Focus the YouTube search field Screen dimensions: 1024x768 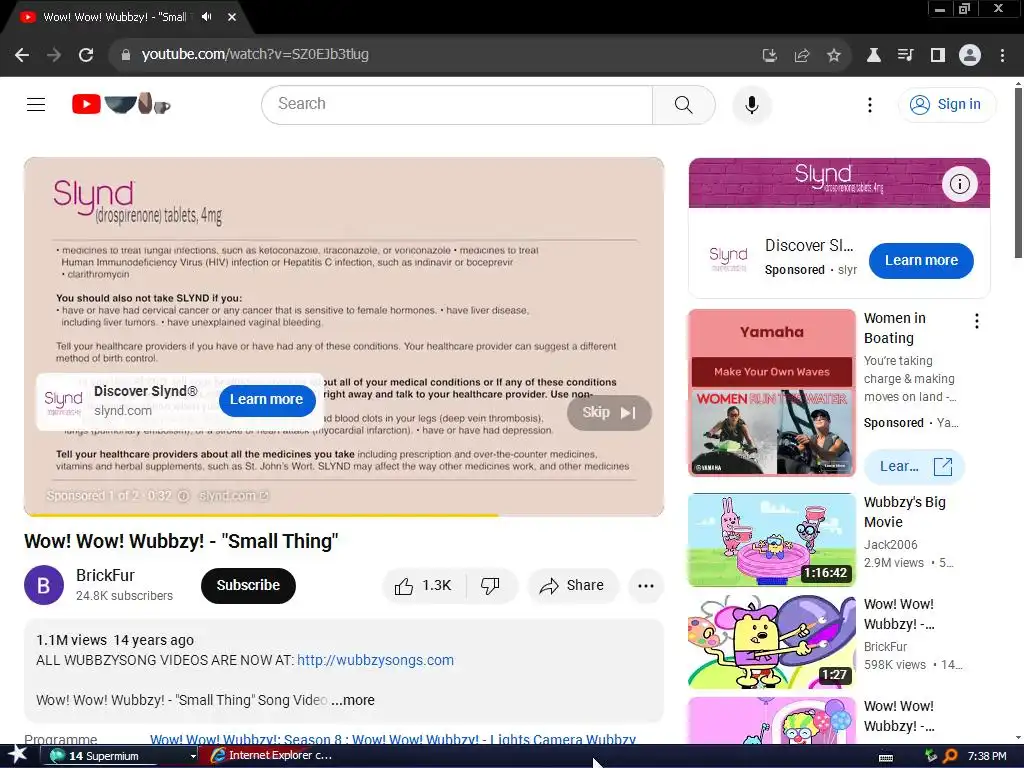tap(456, 104)
